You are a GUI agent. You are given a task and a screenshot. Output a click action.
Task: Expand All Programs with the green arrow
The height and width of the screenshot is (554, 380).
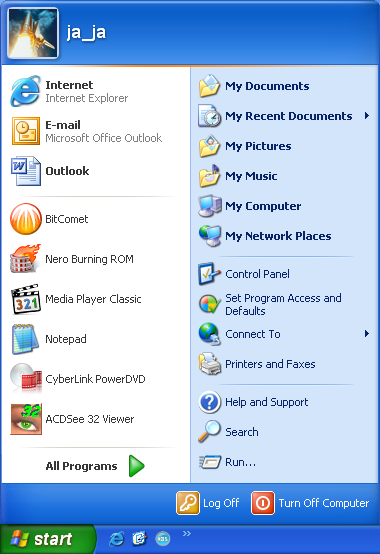[x=137, y=466]
